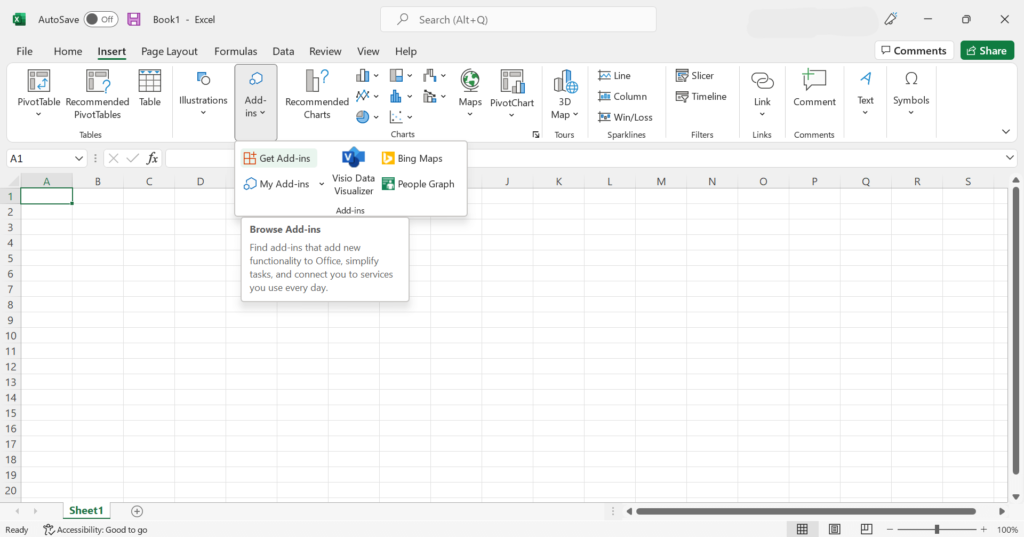Image resolution: width=1024 pixels, height=537 pixels.
Task: Open the Comments pane button
Action: 913,51
